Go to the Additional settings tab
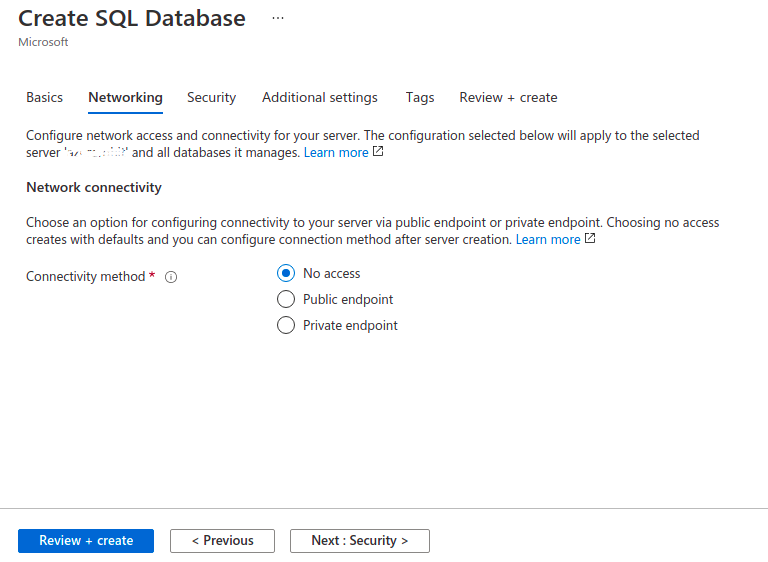768x562 pixels. 320,97
